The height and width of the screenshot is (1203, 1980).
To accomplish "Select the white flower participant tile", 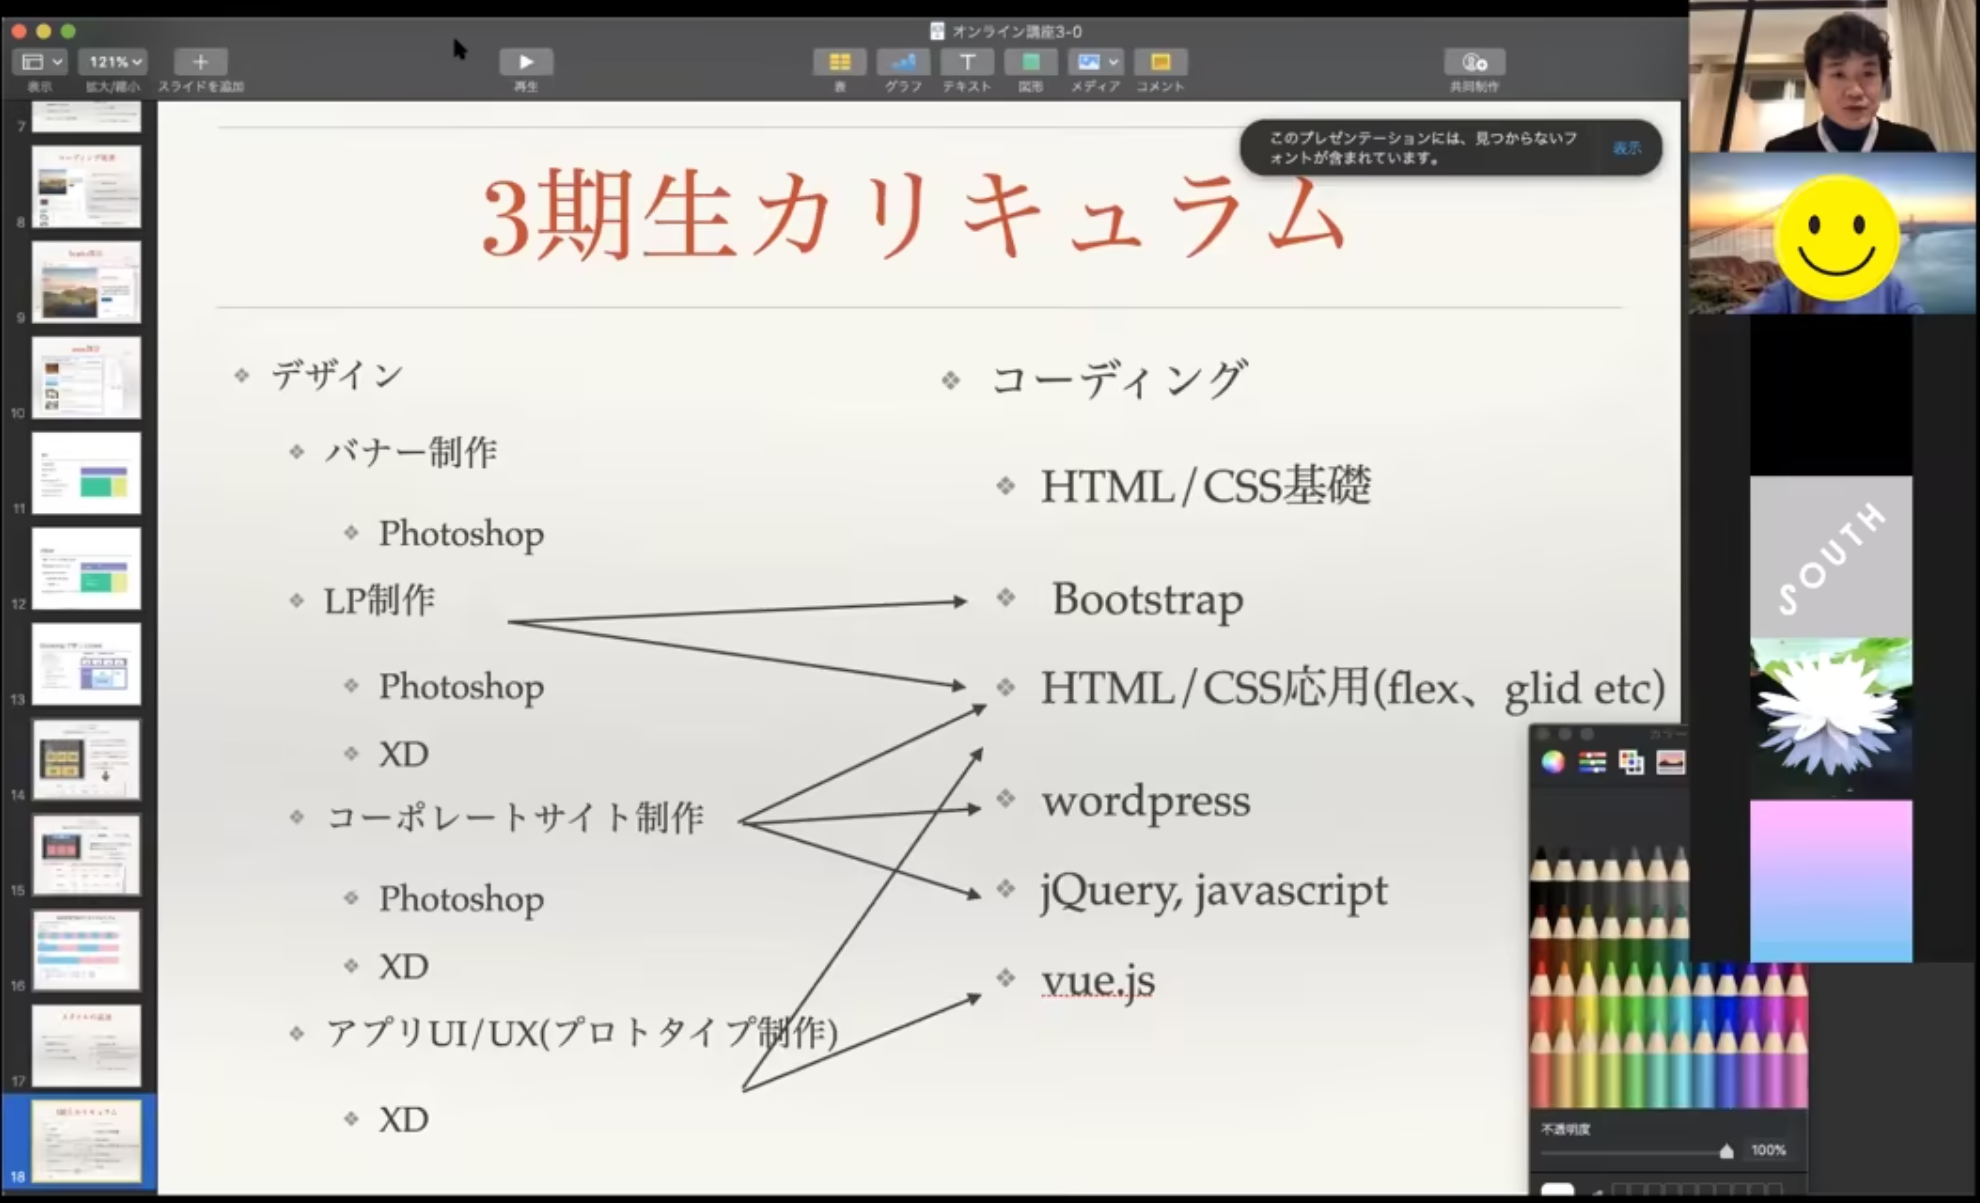I will (x=1831, y=717).
